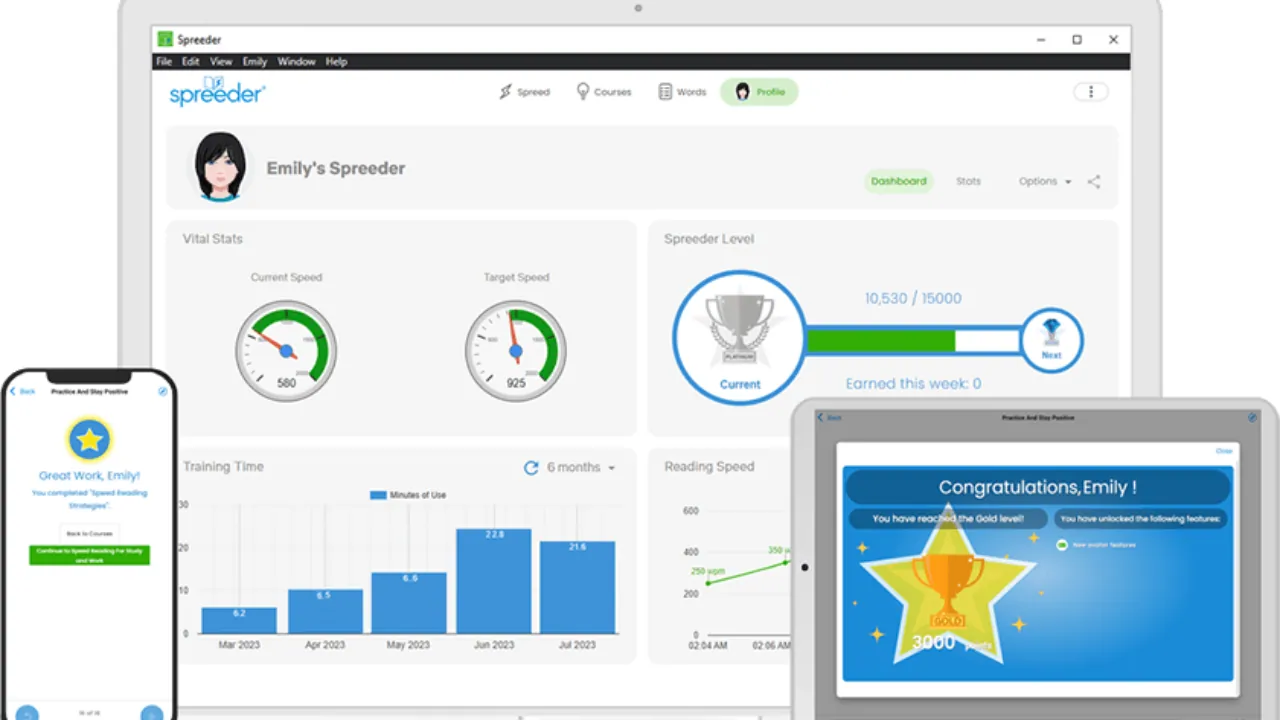The image size is (1280, 720).
Task: Open the Emily menu
Action: pyautogui.click(x=255, y=61)
